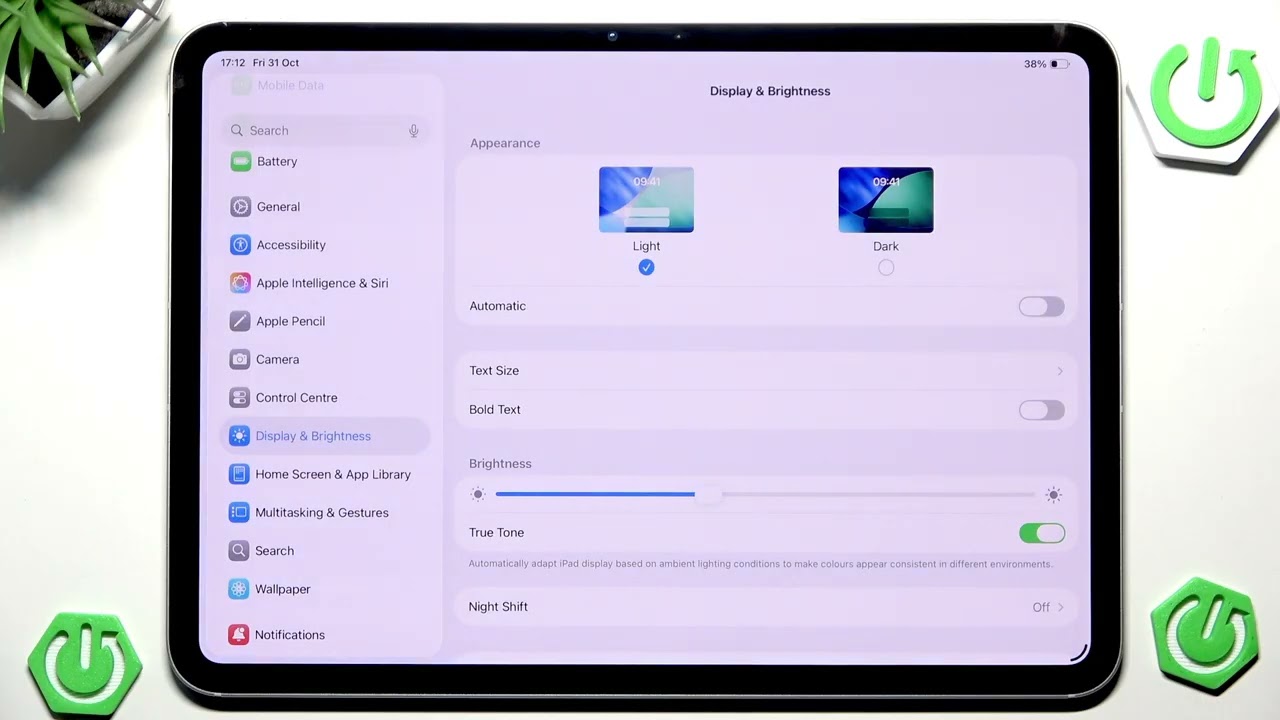Tap the Home Screen & App Library icon
This screenshot has width=1280, height=720.
click(239, 474)
